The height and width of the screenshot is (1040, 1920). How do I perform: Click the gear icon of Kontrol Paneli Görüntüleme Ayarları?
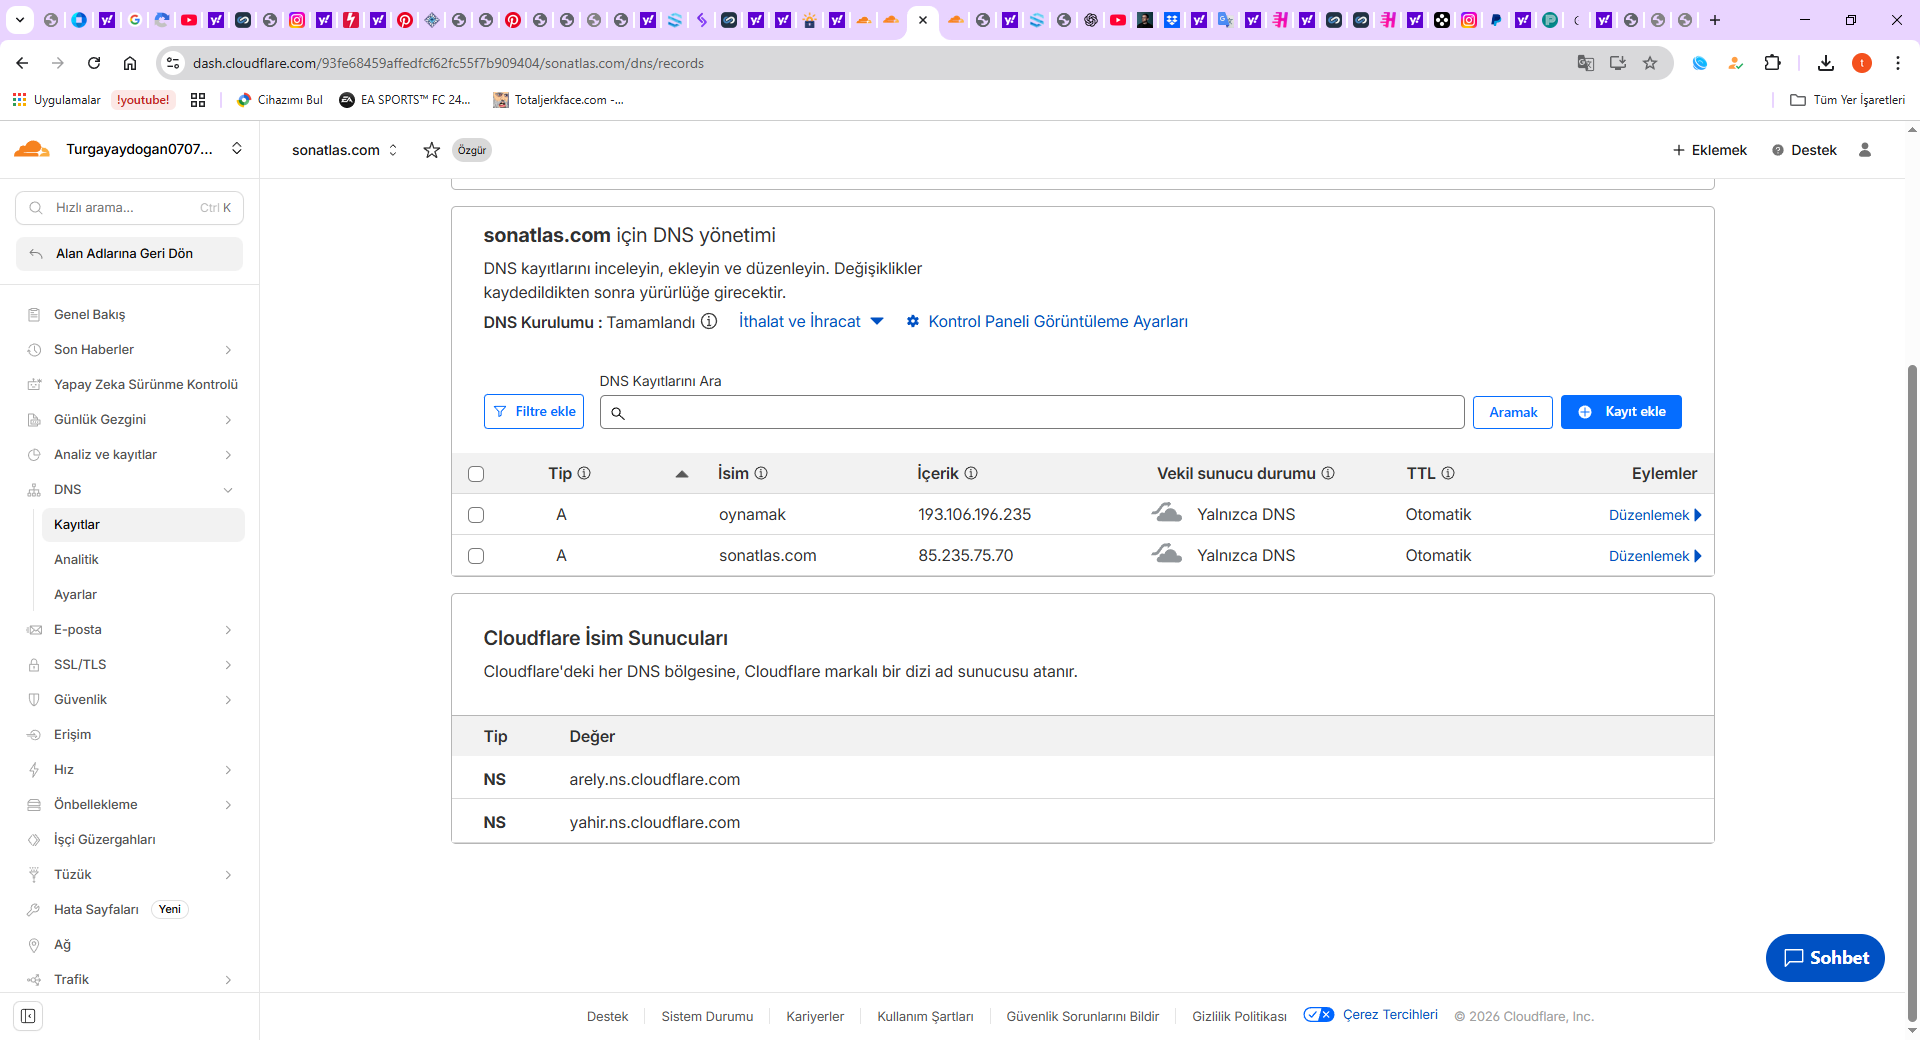913,321
